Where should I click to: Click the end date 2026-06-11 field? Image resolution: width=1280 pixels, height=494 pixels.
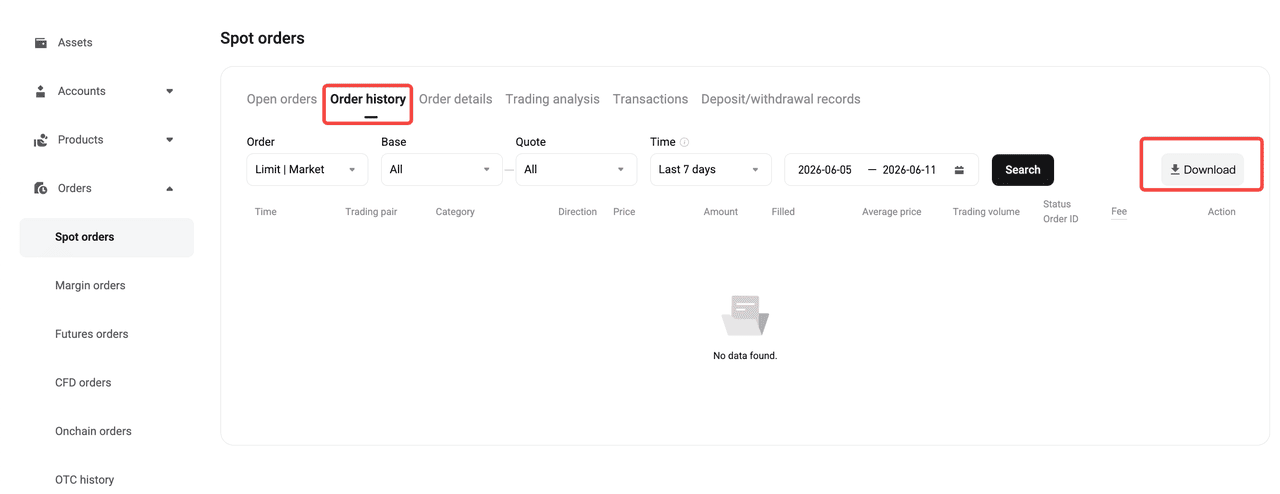909,170
